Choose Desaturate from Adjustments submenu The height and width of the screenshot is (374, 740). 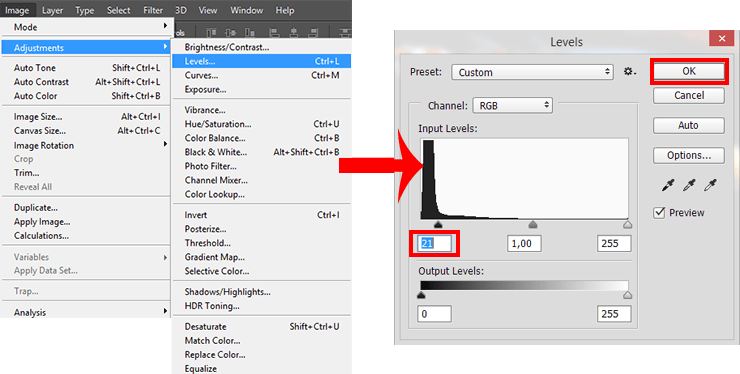click(x=261, y=326)
